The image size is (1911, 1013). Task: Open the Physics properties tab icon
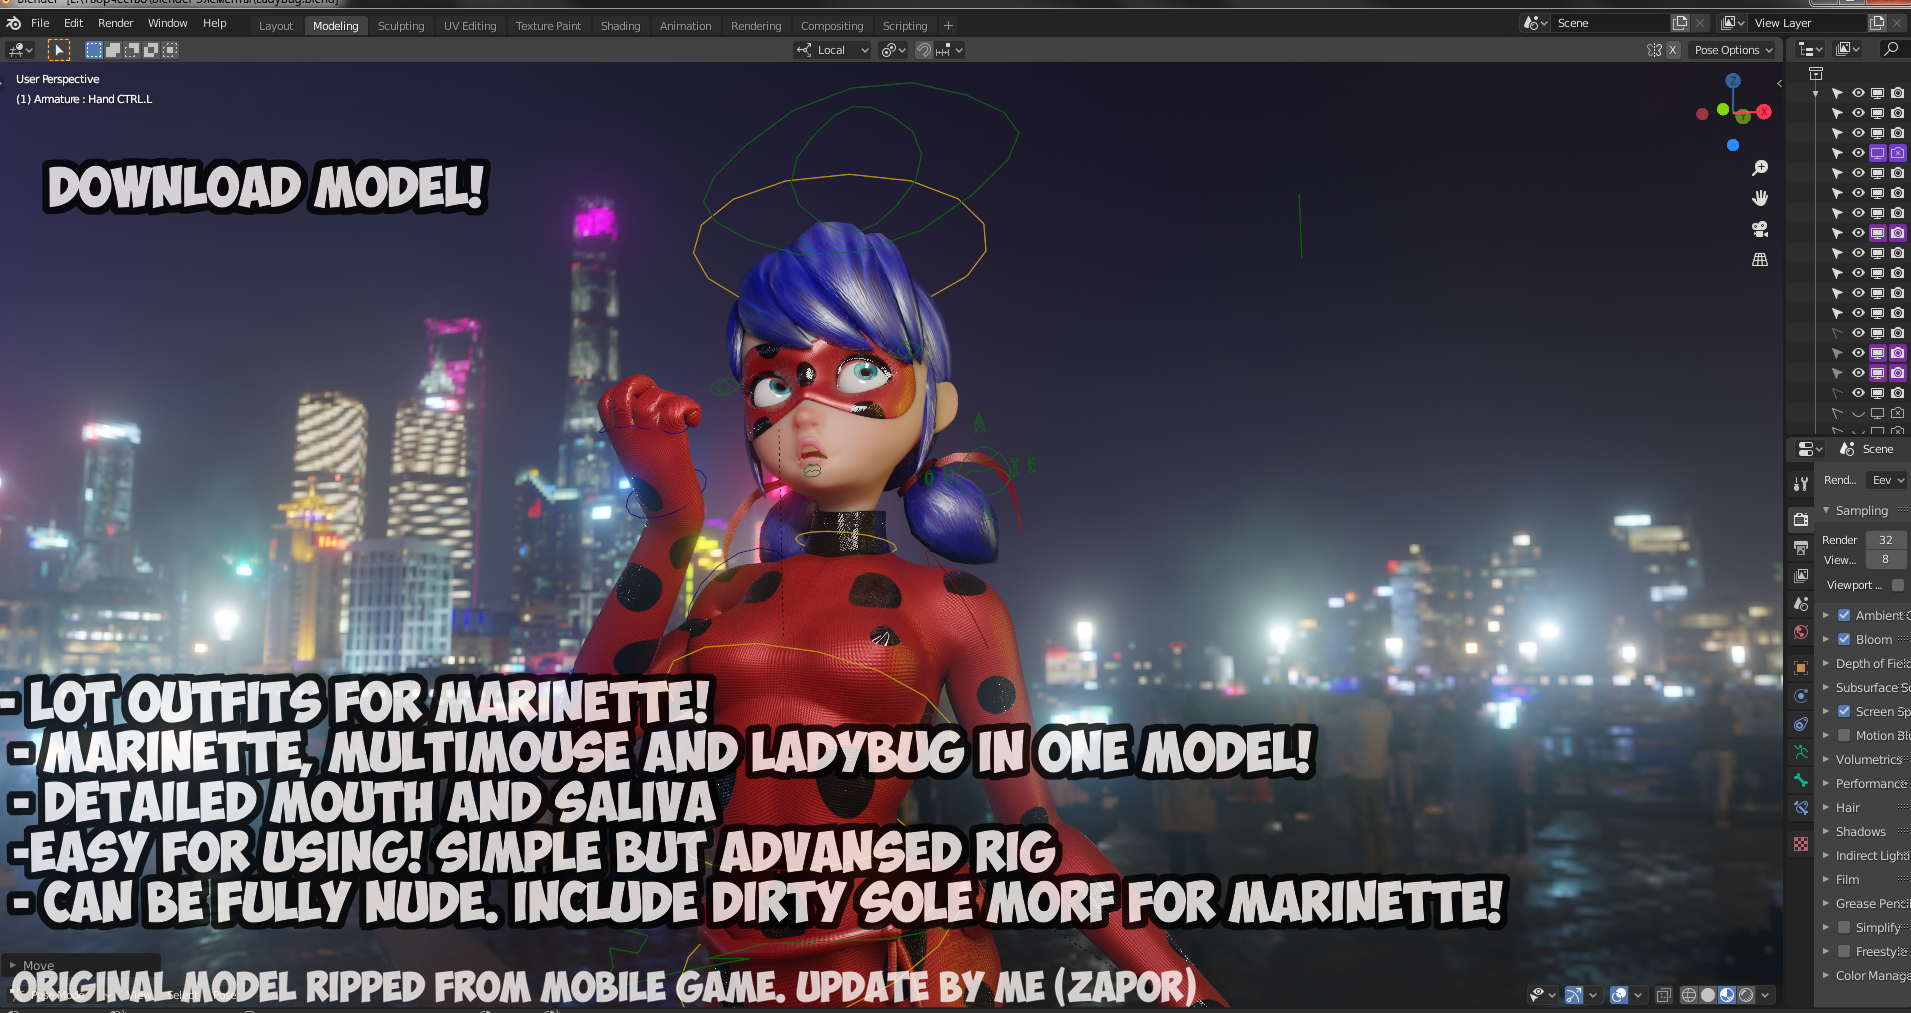1801,696
